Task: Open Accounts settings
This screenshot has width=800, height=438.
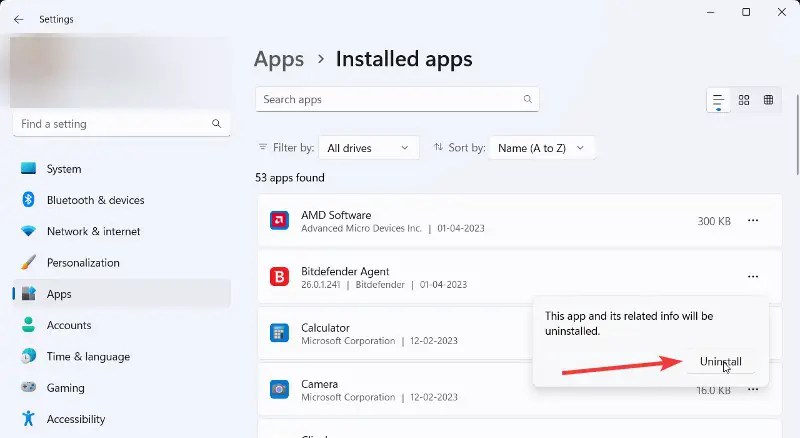Action: coord(121,325)
